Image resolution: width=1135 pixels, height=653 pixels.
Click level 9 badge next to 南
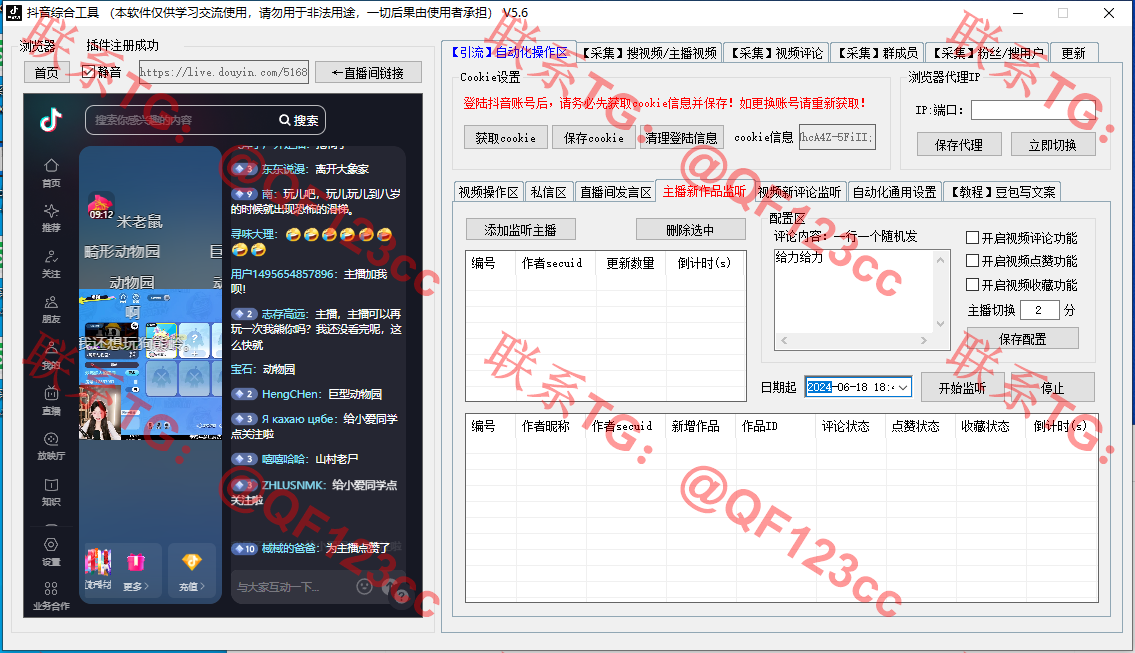tap(244, 194)
